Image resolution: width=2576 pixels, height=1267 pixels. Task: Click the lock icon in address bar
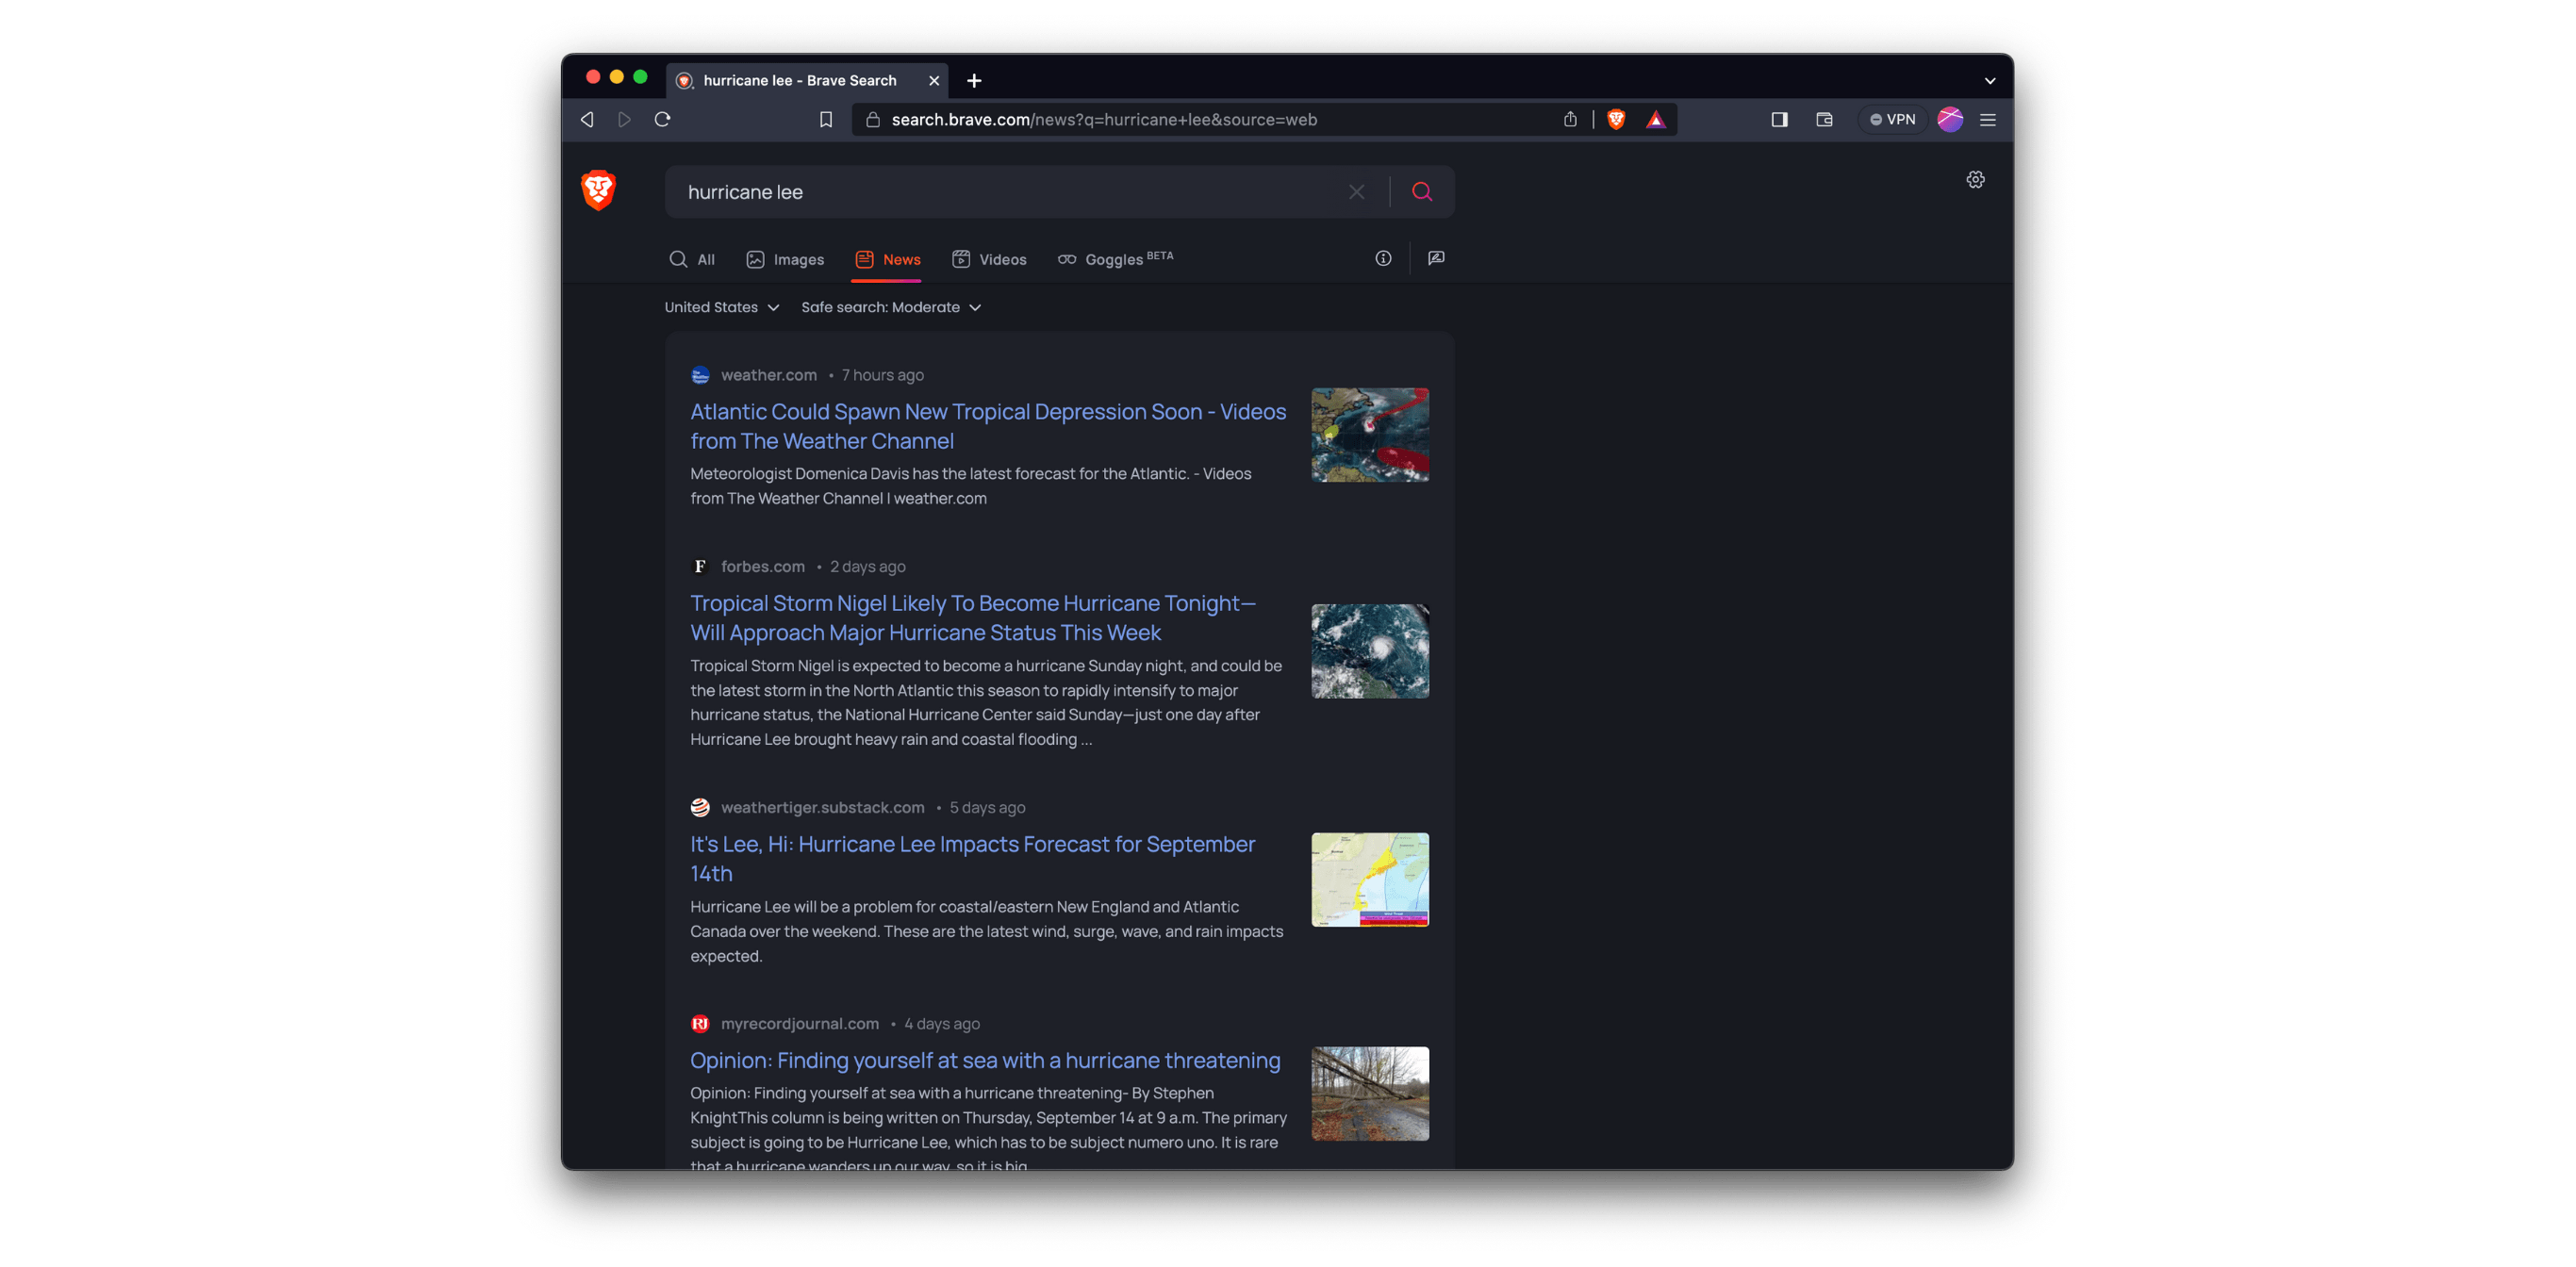pos(872,120)
